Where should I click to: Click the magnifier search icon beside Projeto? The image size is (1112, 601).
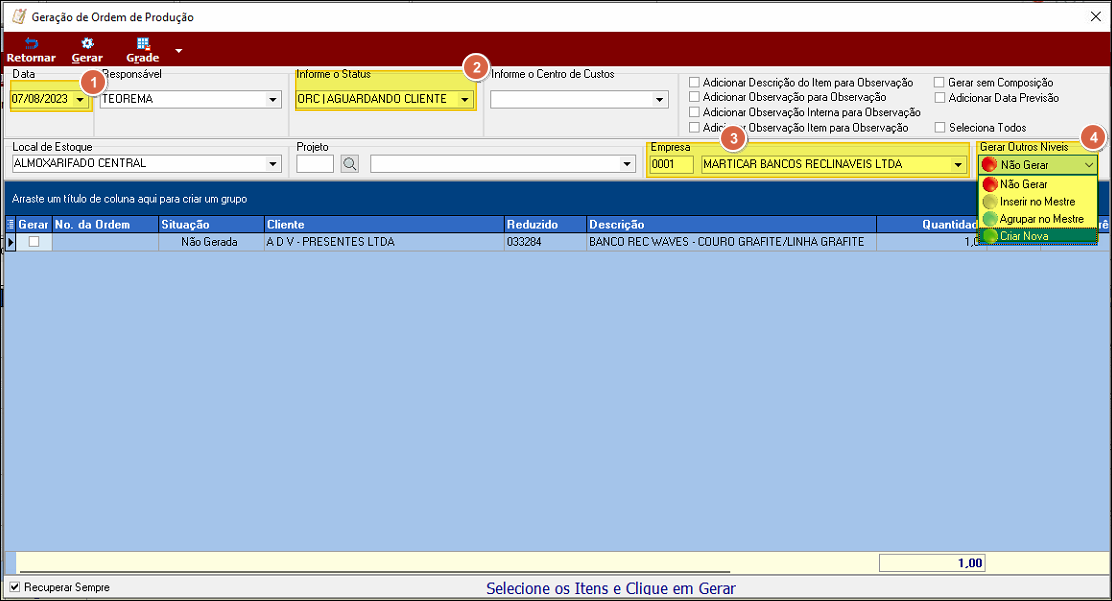point(350,164)
